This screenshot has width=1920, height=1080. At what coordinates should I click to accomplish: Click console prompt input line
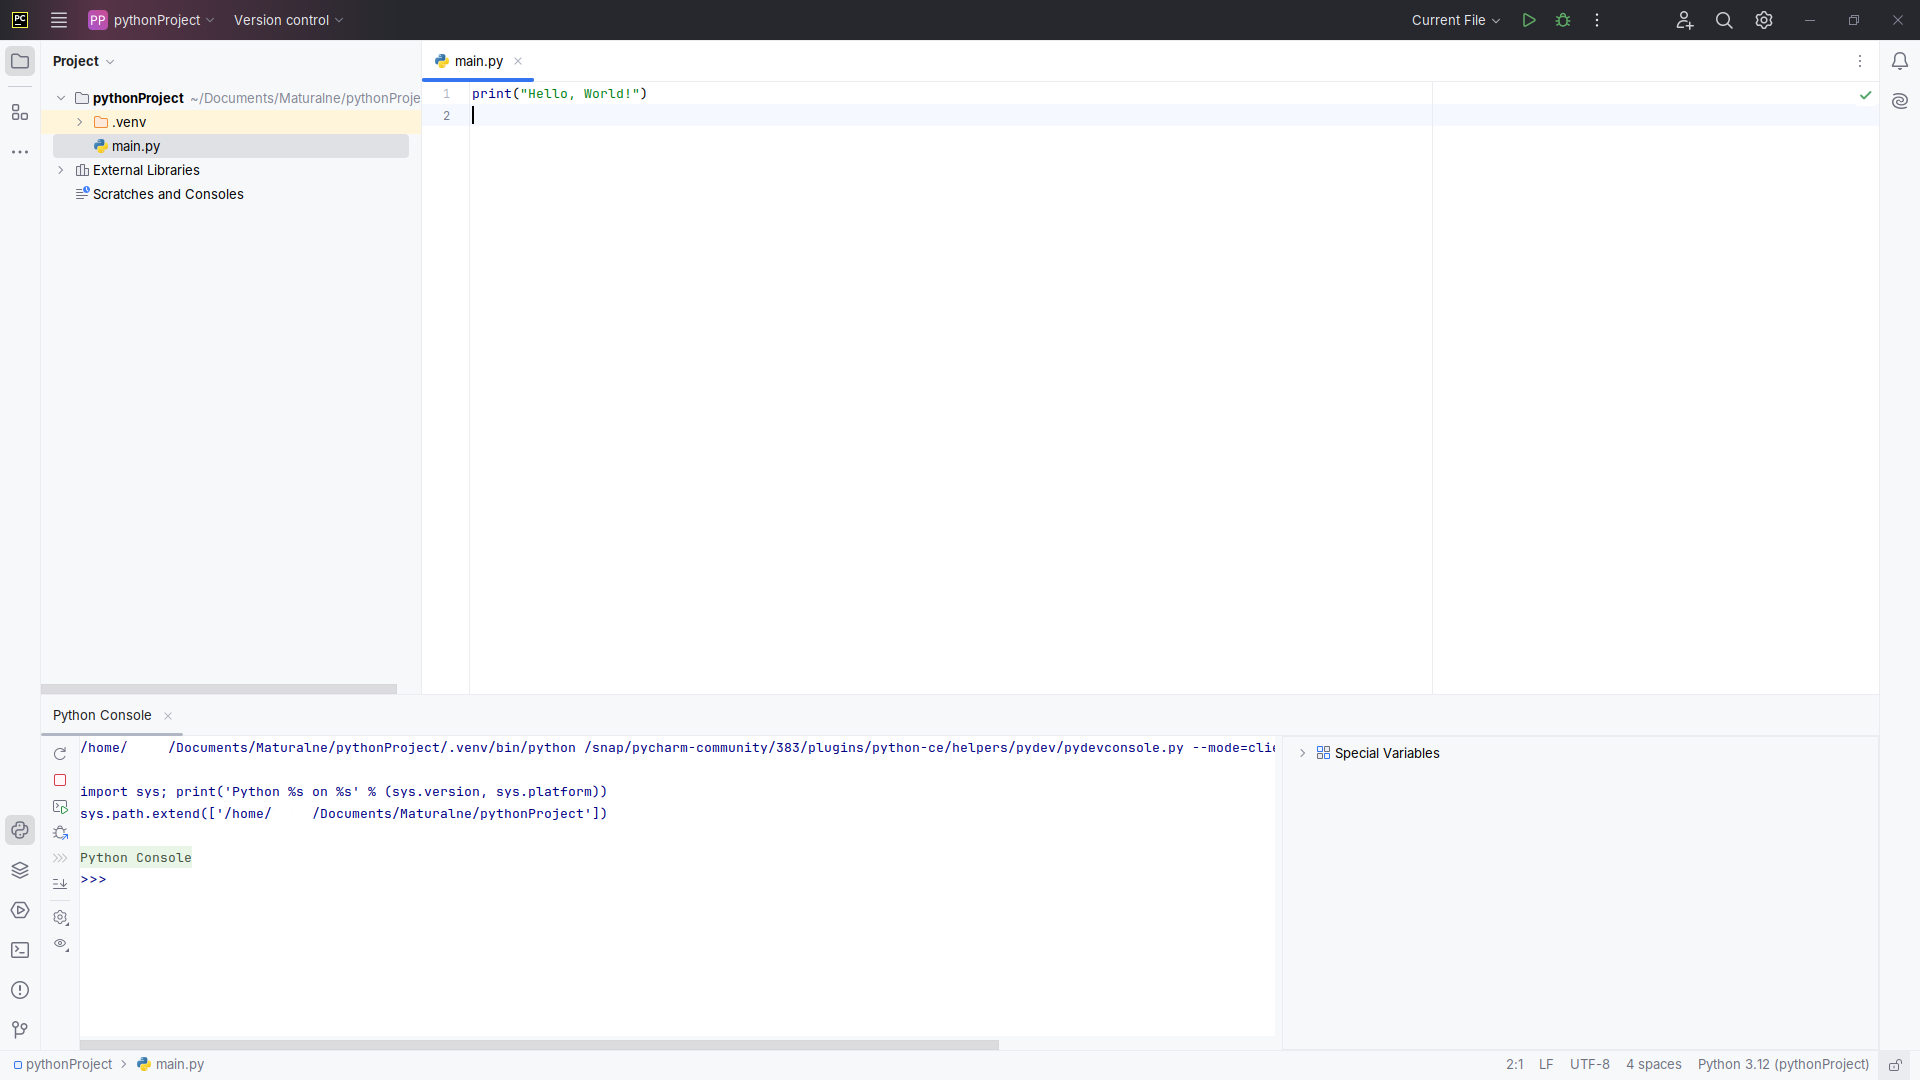coord(677,880)
